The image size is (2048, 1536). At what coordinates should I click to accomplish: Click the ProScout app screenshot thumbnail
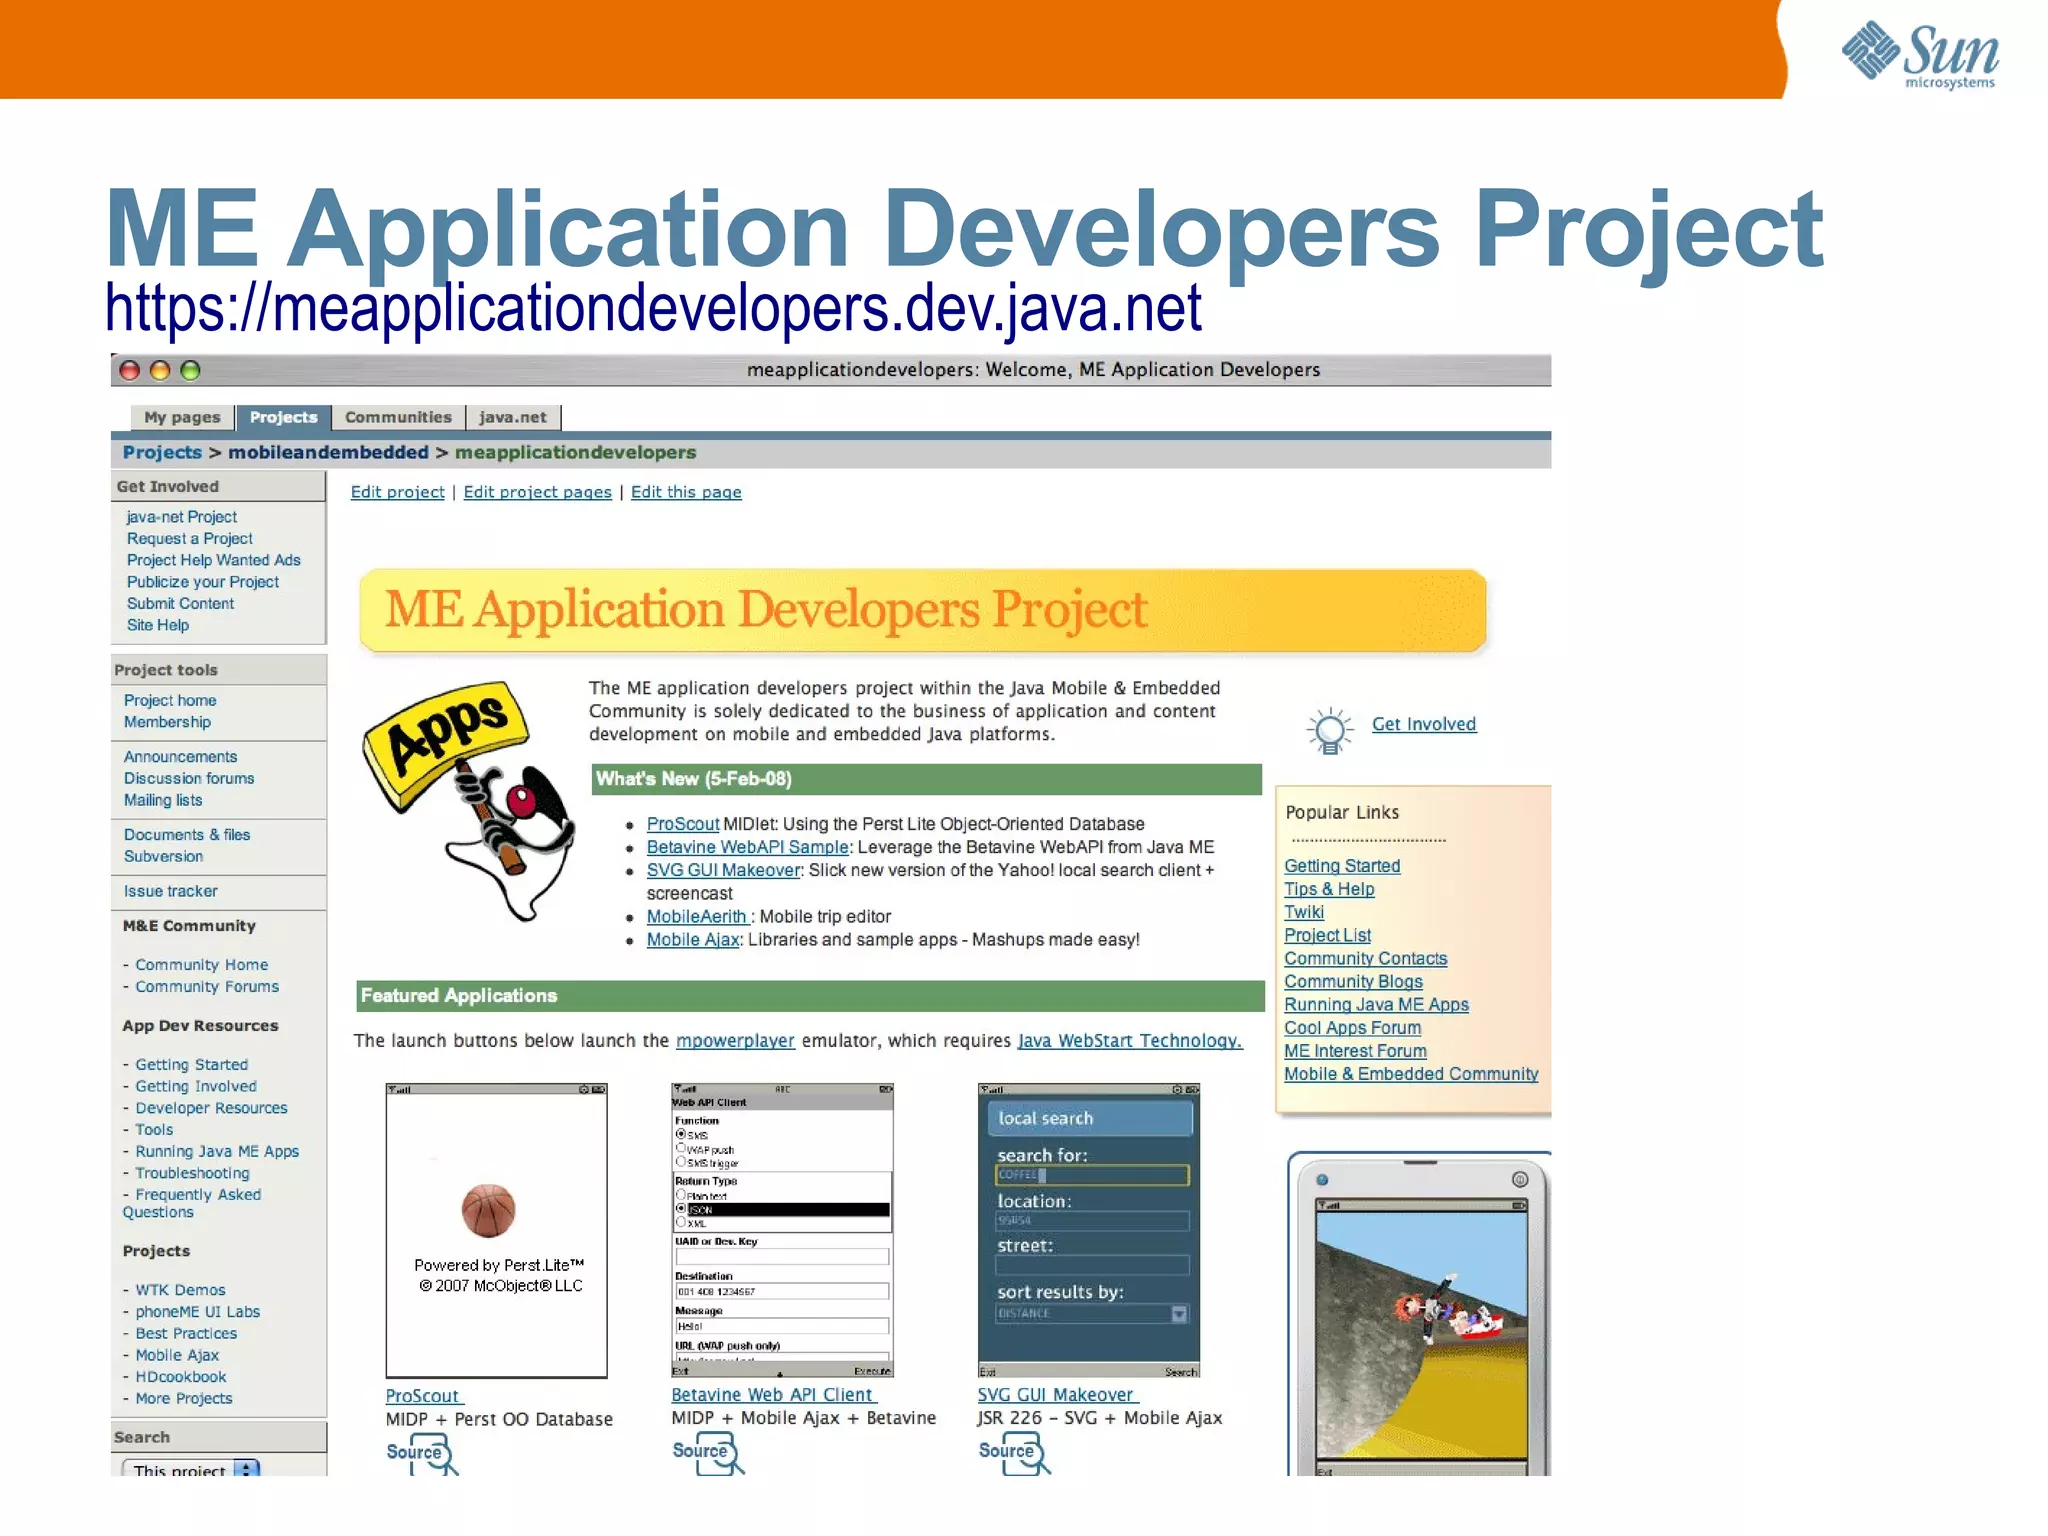coord(497,1231)
